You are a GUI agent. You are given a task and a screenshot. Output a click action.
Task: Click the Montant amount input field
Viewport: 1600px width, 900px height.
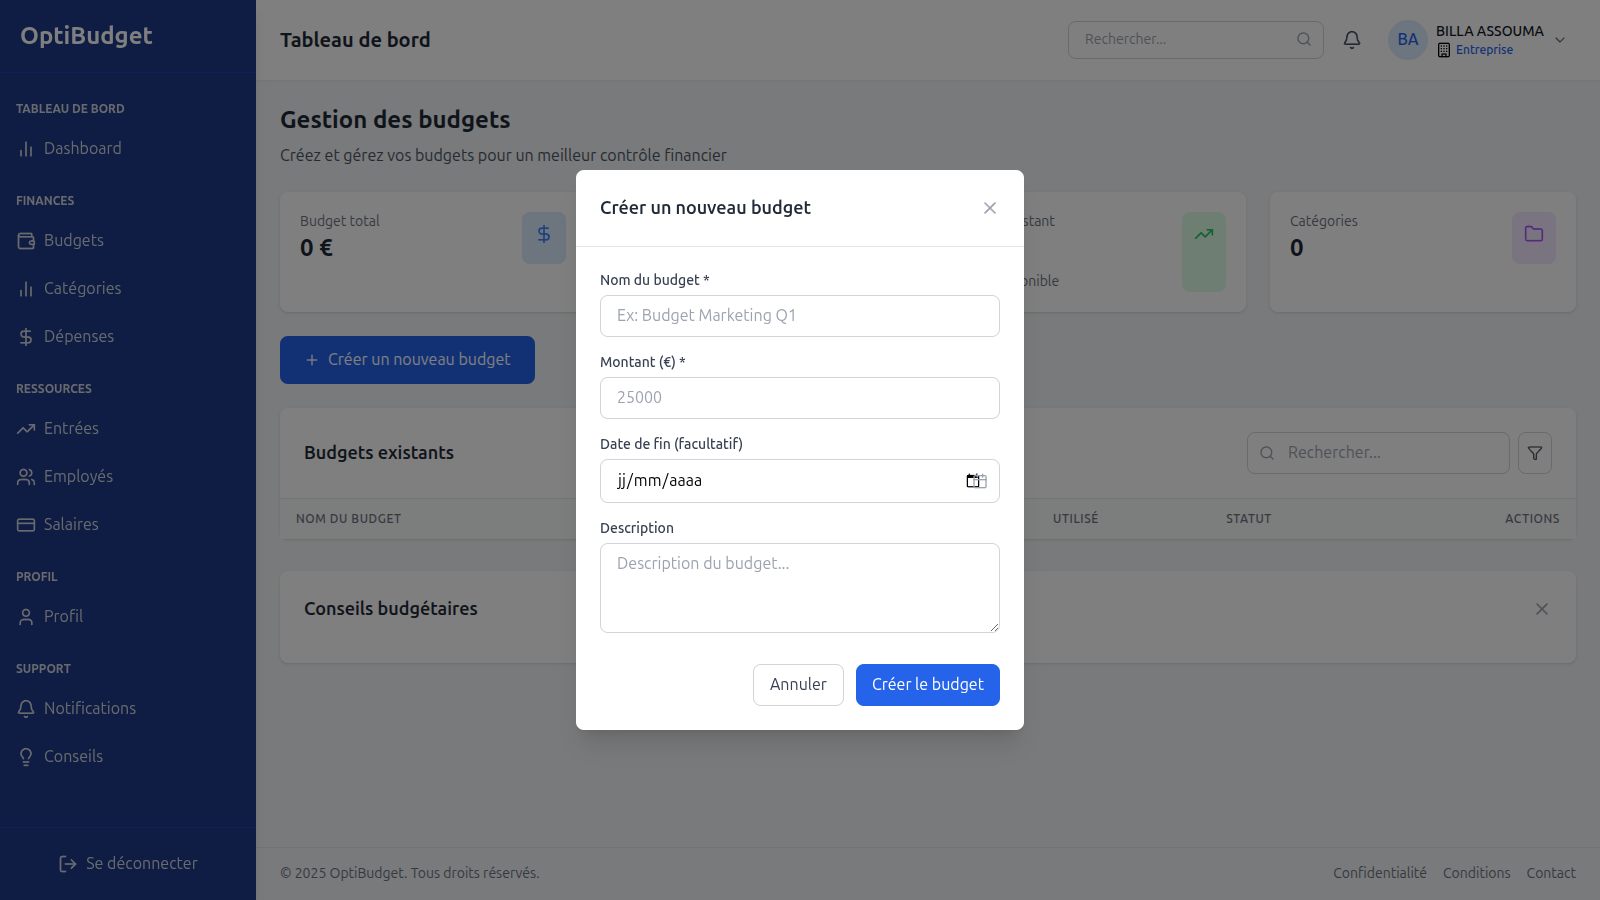pyautogui.click(x=800, y=398)
